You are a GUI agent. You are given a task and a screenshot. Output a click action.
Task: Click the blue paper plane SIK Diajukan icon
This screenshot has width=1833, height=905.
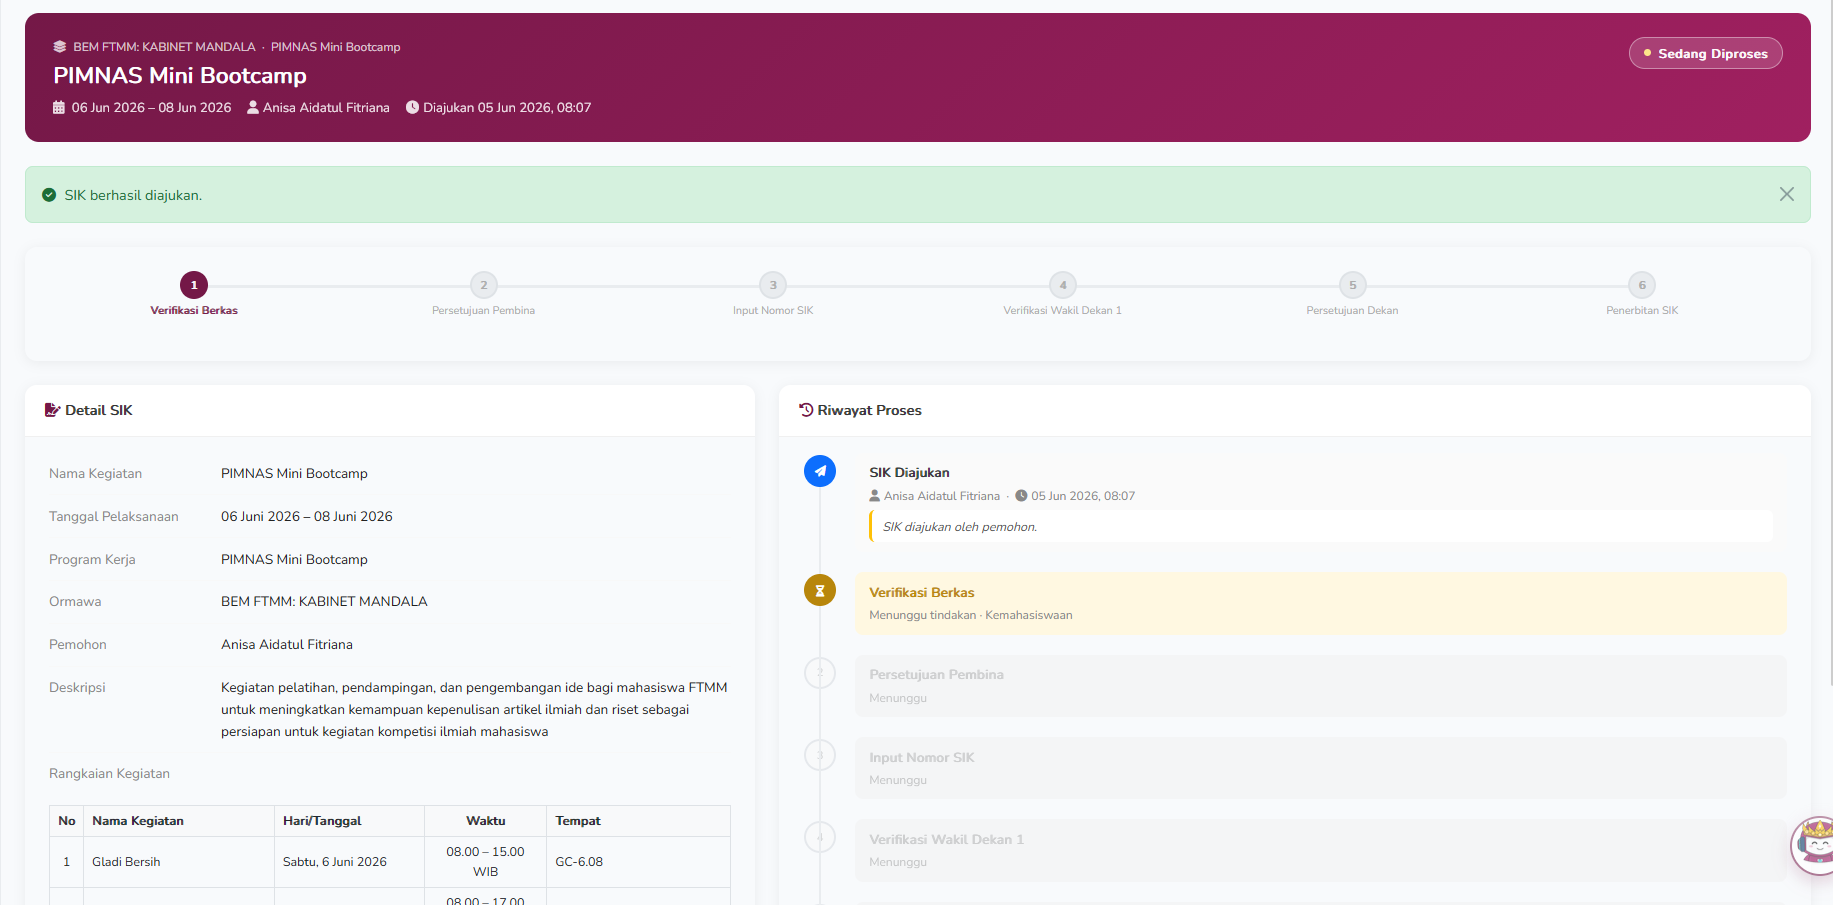point(820,471)
